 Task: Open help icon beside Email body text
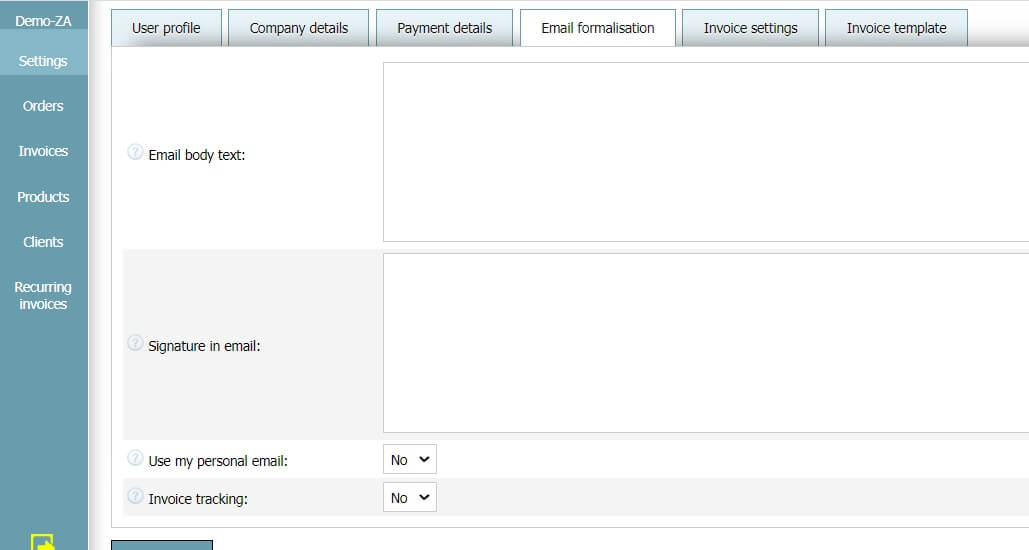tap(135, 152)
